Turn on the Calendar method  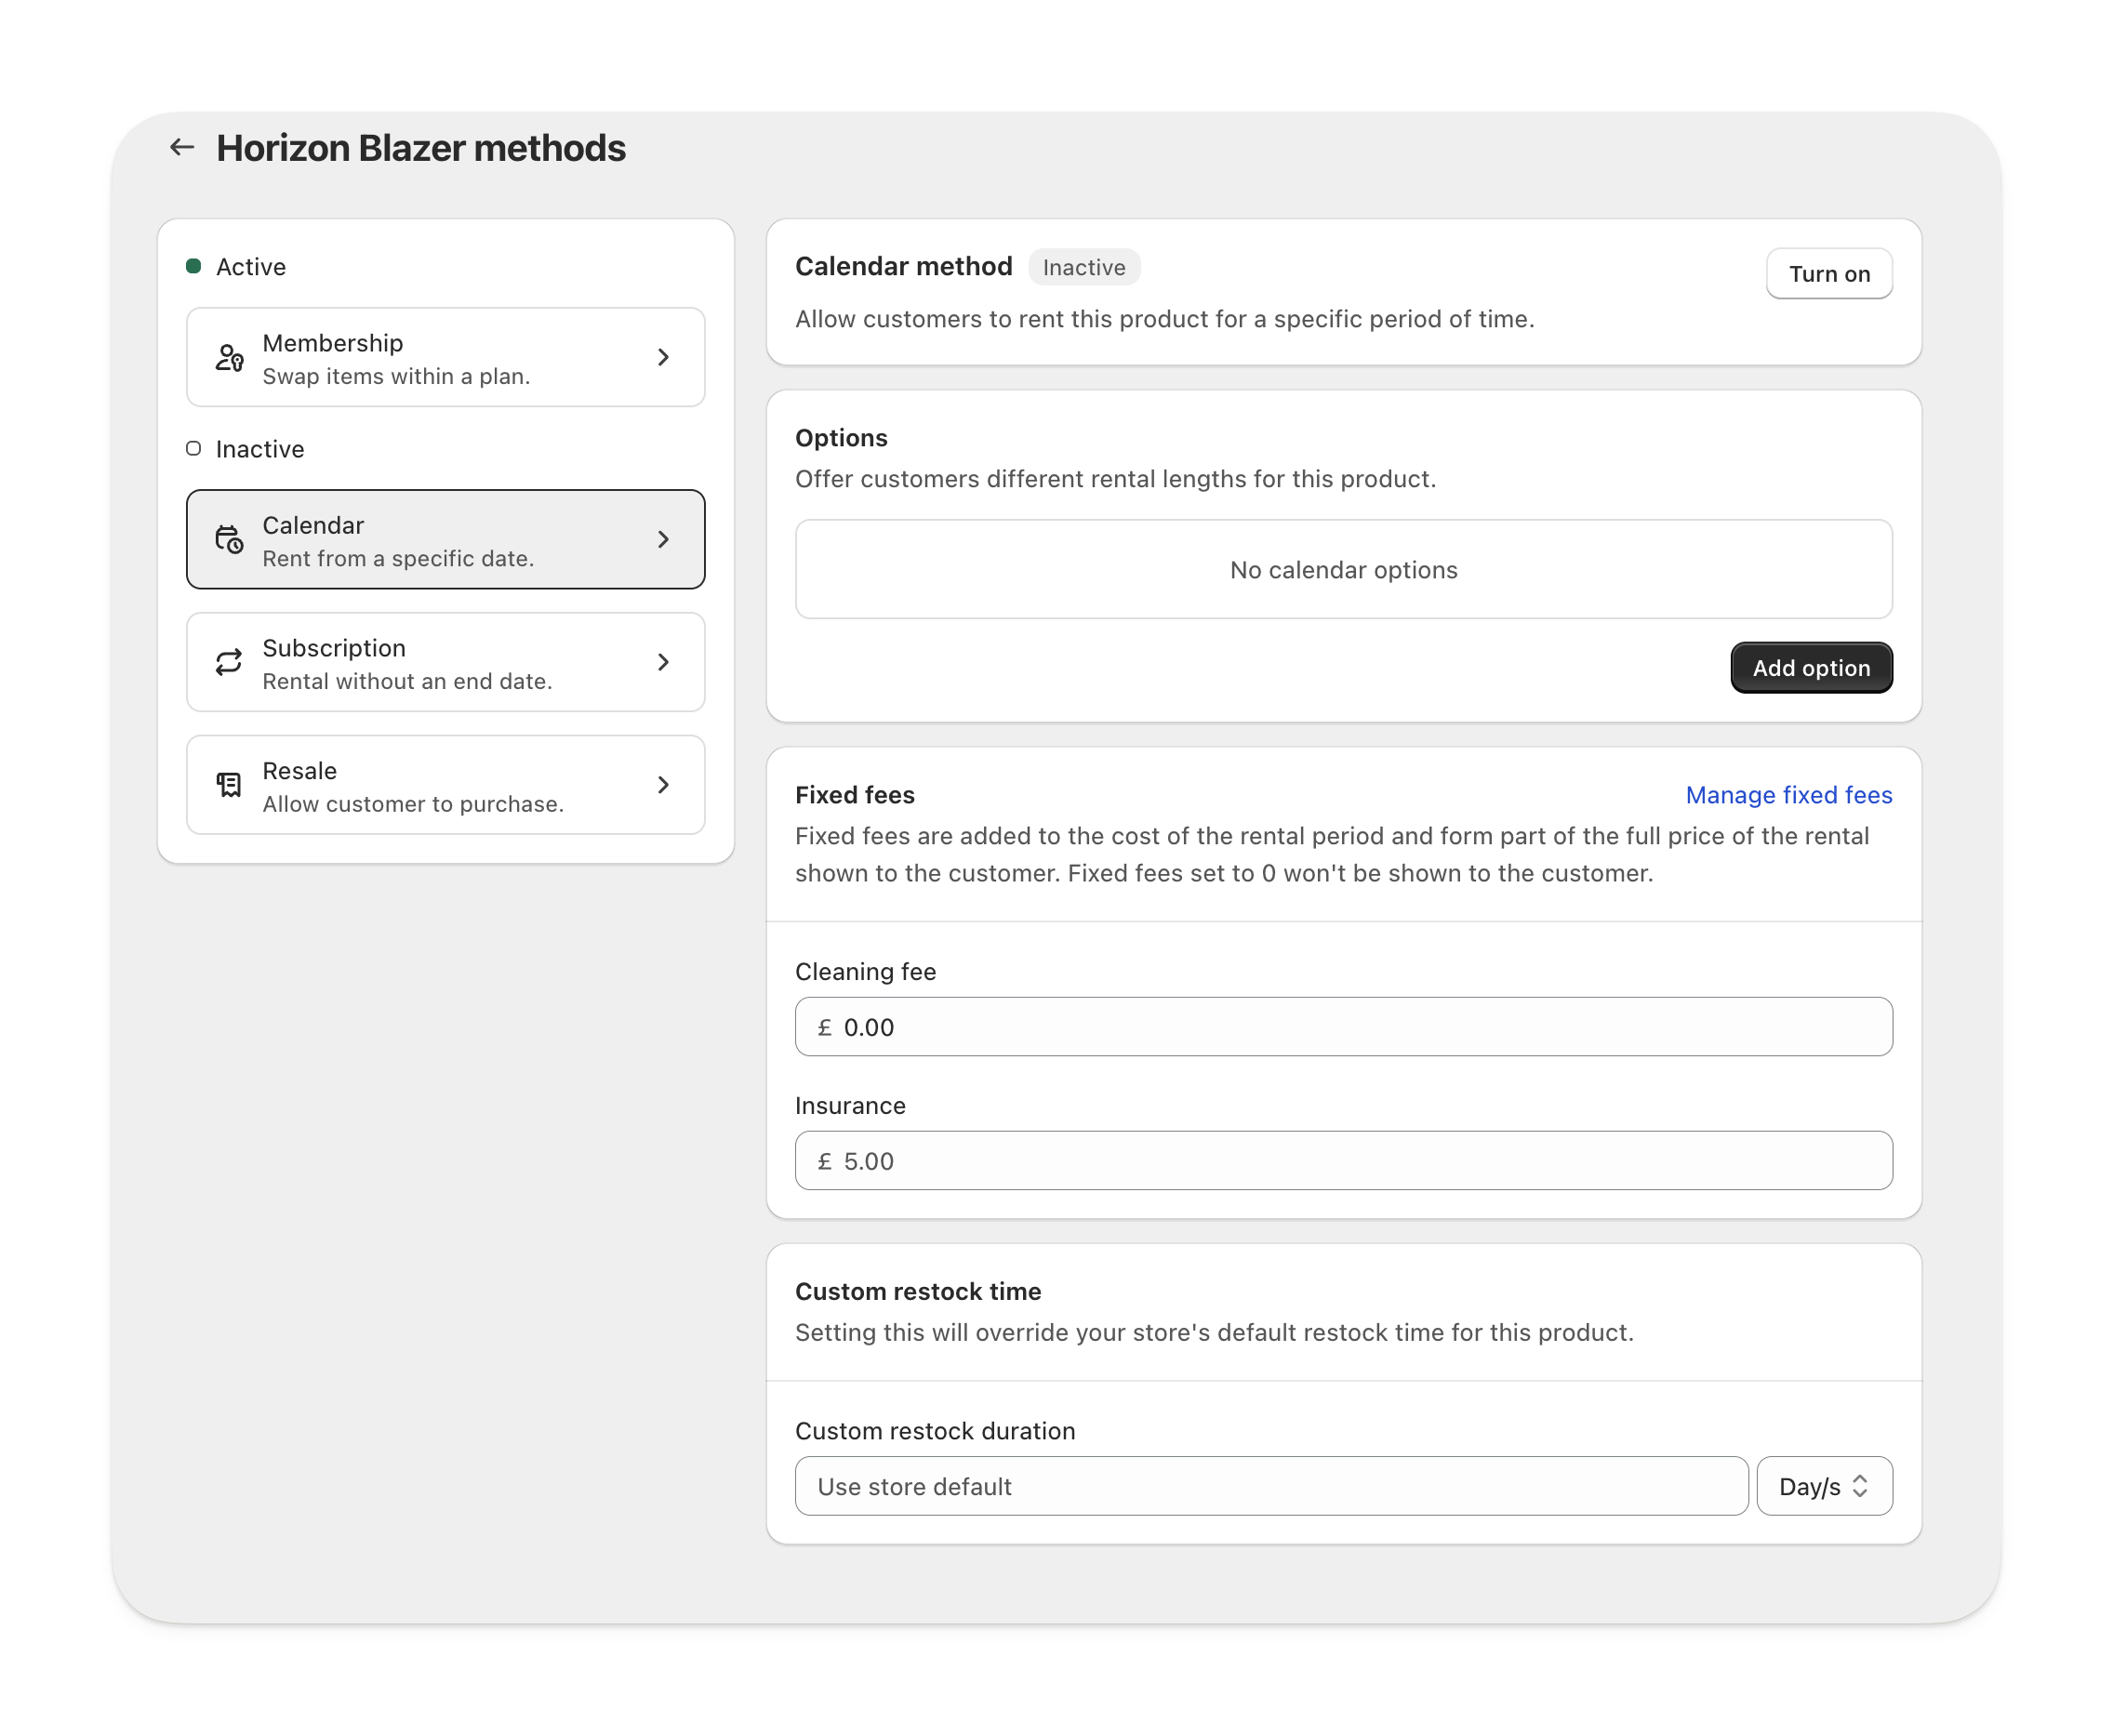pyautogui.click(x=1828, y=274)
